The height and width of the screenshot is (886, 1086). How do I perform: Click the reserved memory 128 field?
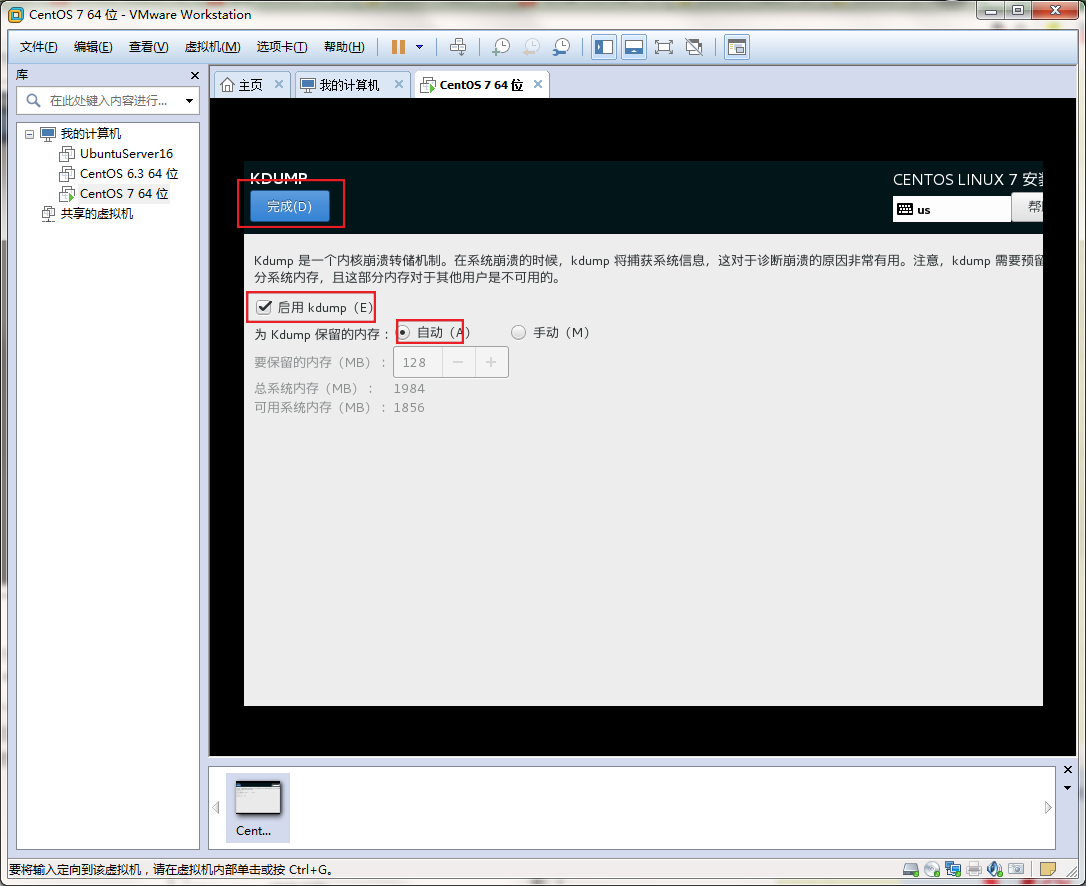click(x=418, y=362)
